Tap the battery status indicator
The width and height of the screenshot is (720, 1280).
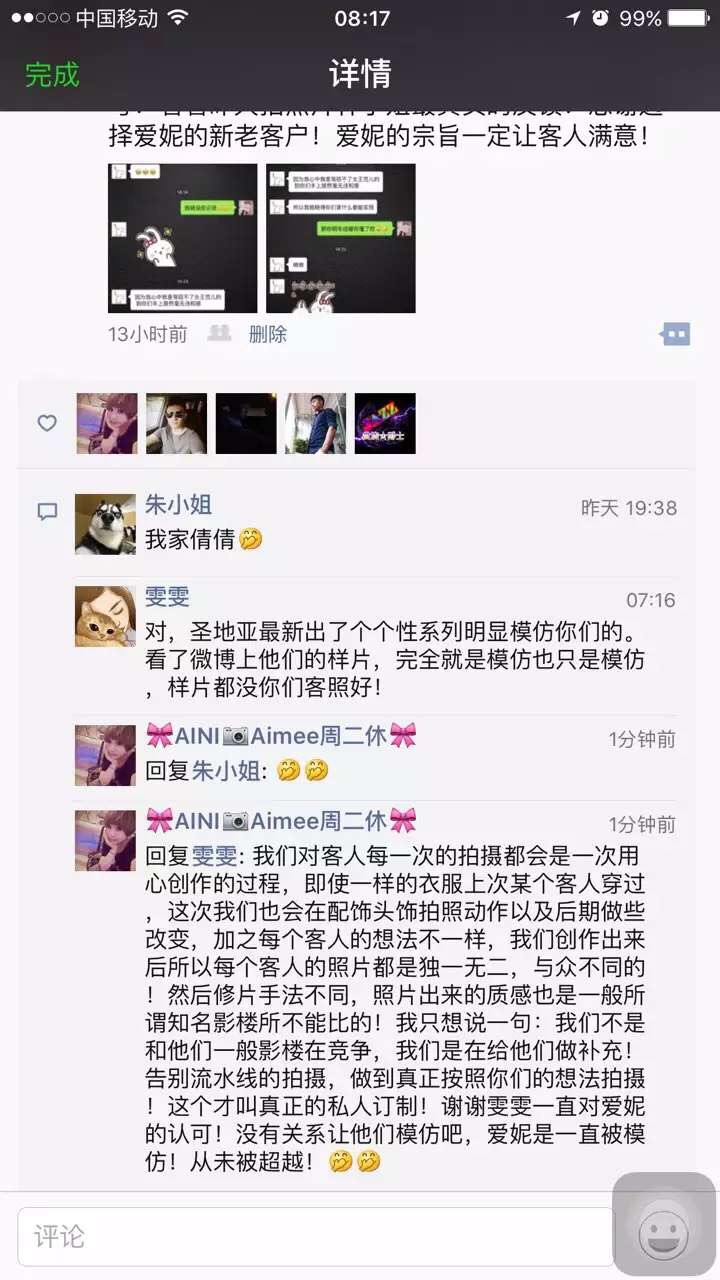click(x=688, y=18)
